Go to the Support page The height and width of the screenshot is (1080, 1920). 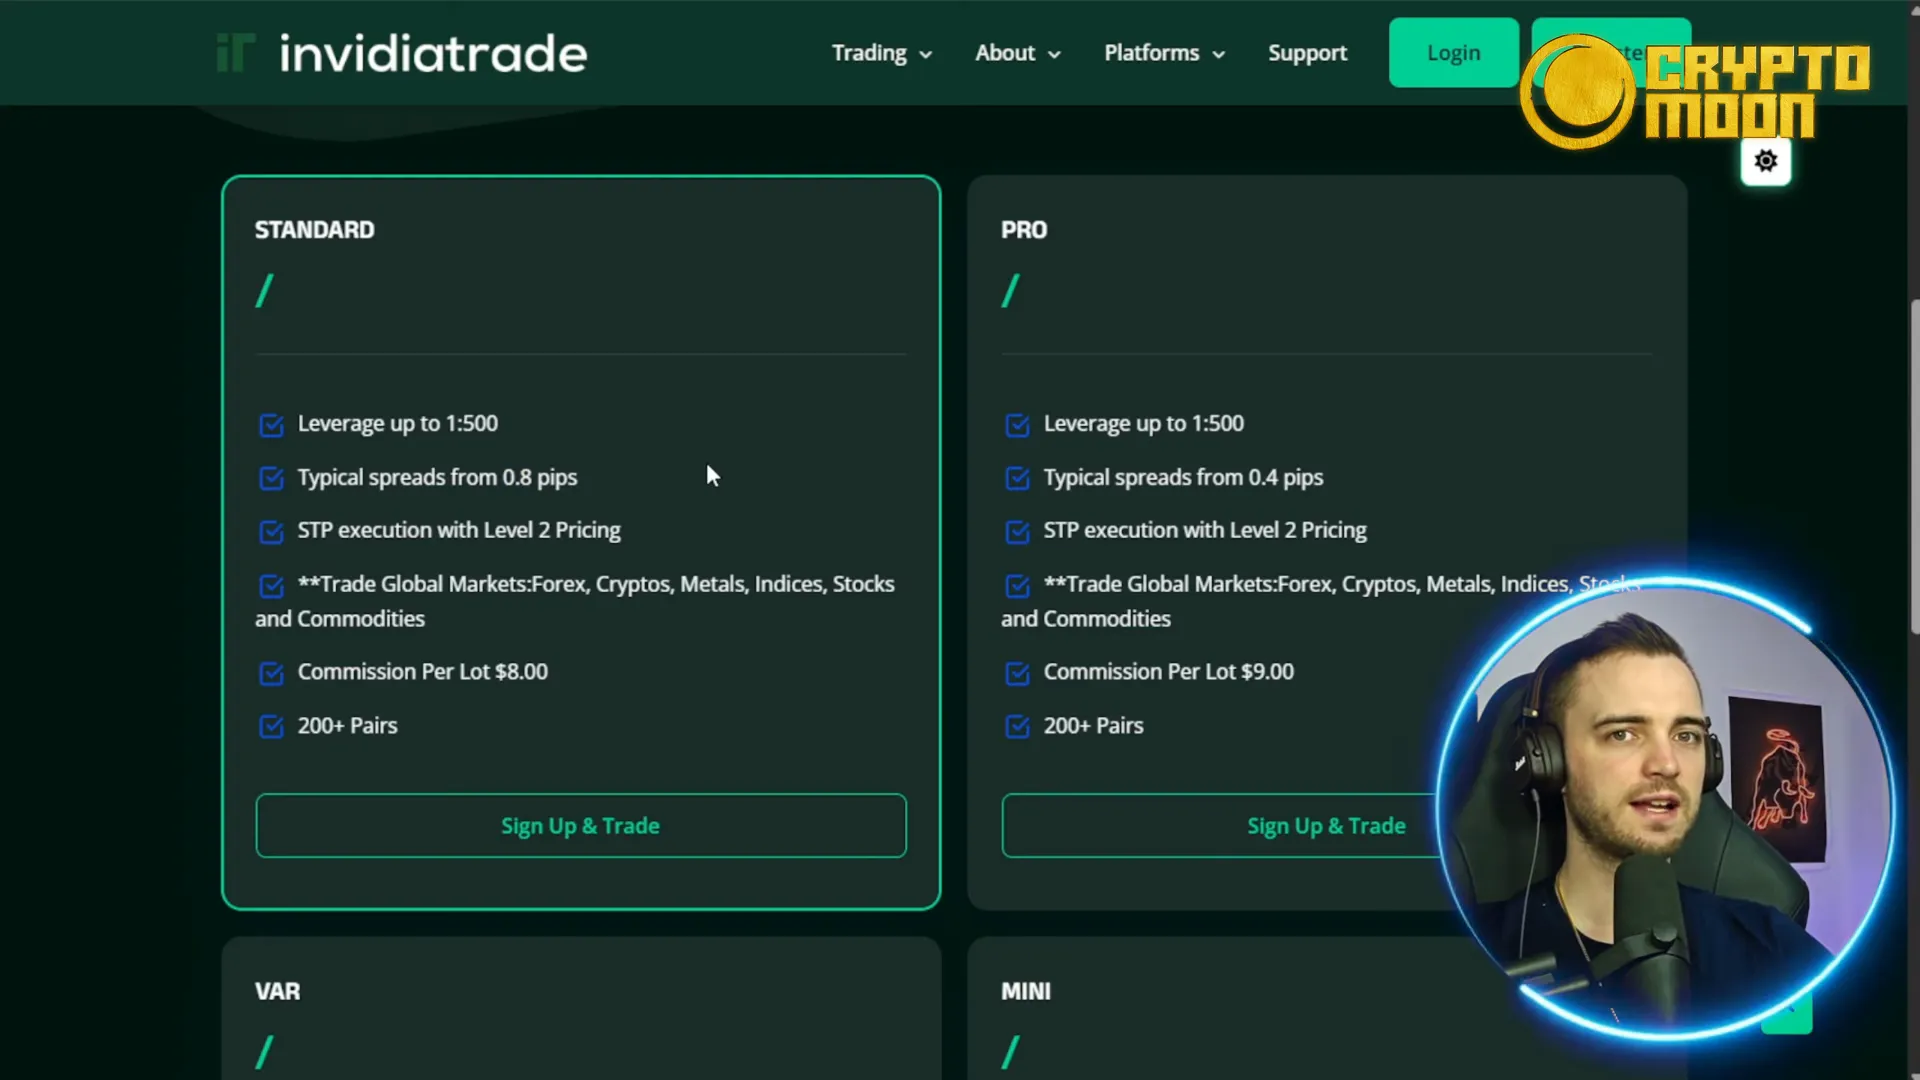pos(1307,53)
